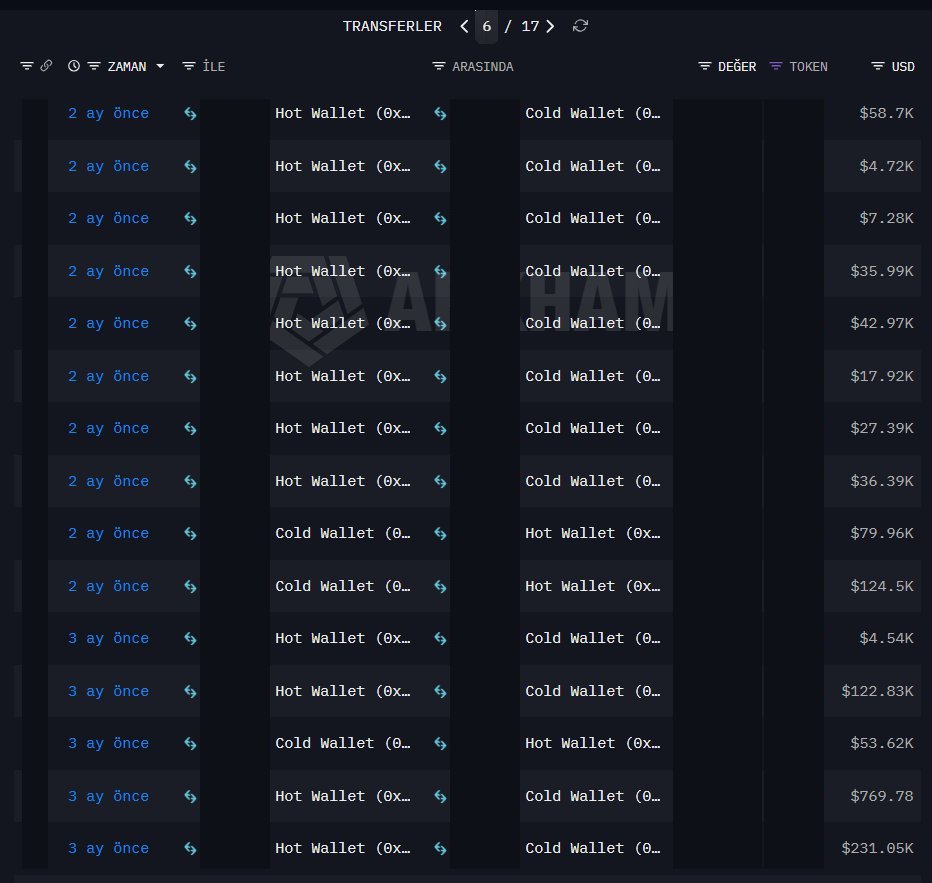Image resolution: width=932 pixels, height=883 pixels.
Task: Select the $27.39K value
Action: 882,428
